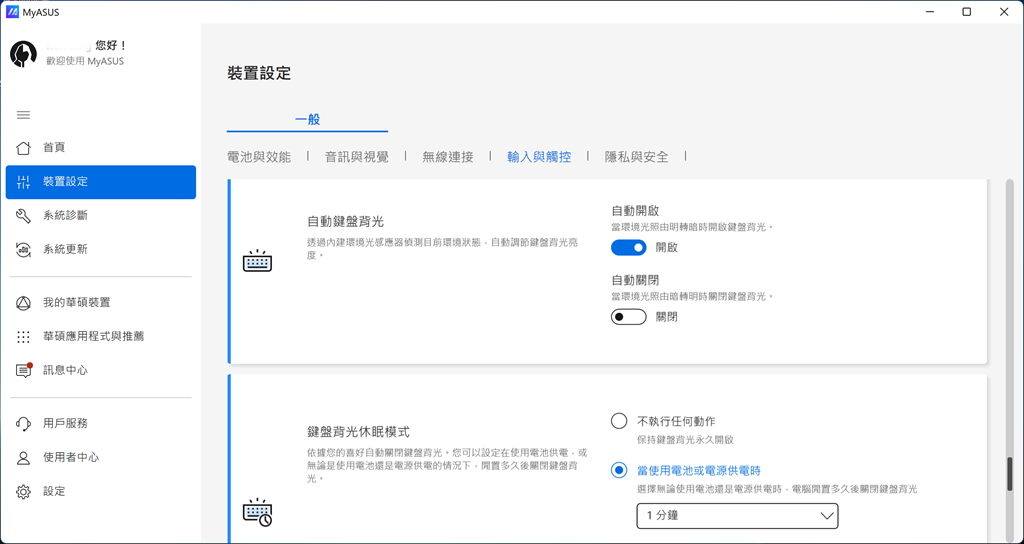Open 系統診斷 wrench icon

(24, 216)
